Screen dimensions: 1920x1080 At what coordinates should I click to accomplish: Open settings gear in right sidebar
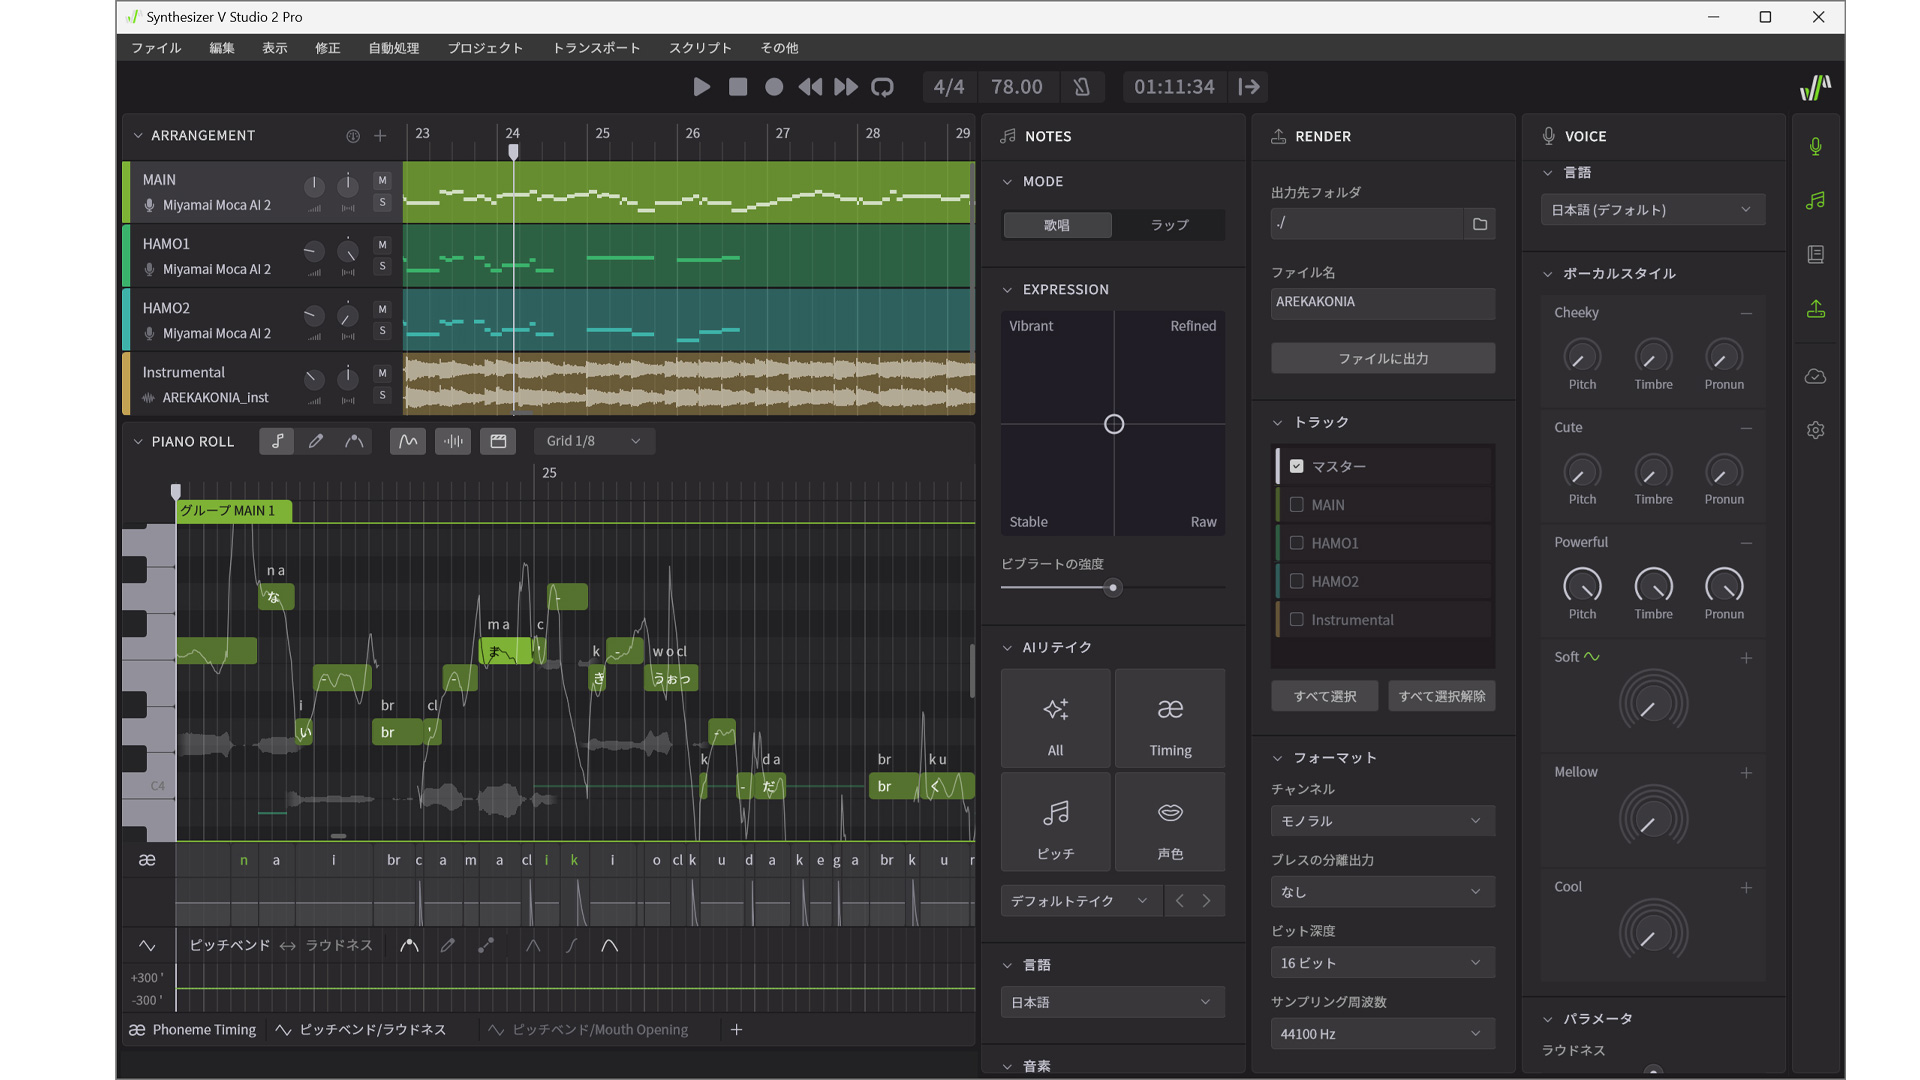1815,430
